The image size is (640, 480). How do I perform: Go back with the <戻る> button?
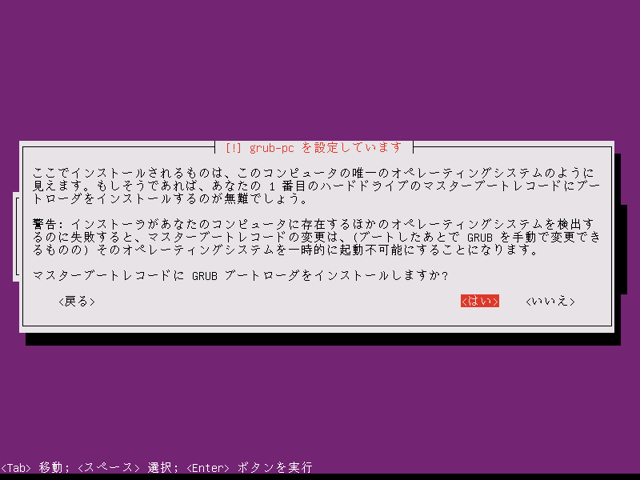tap(77, 301)
